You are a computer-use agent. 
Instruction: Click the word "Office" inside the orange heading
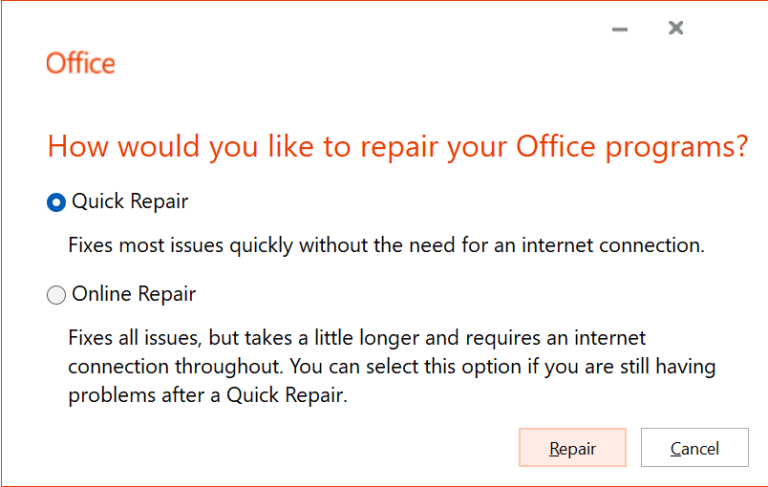(x=555, y=146)
